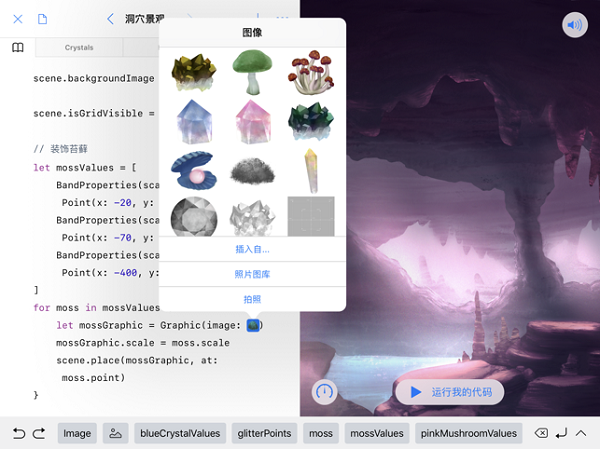Choose the yellow crystal cluster image
This screenshot has width=600, height=449.
(x=194, y=72)
